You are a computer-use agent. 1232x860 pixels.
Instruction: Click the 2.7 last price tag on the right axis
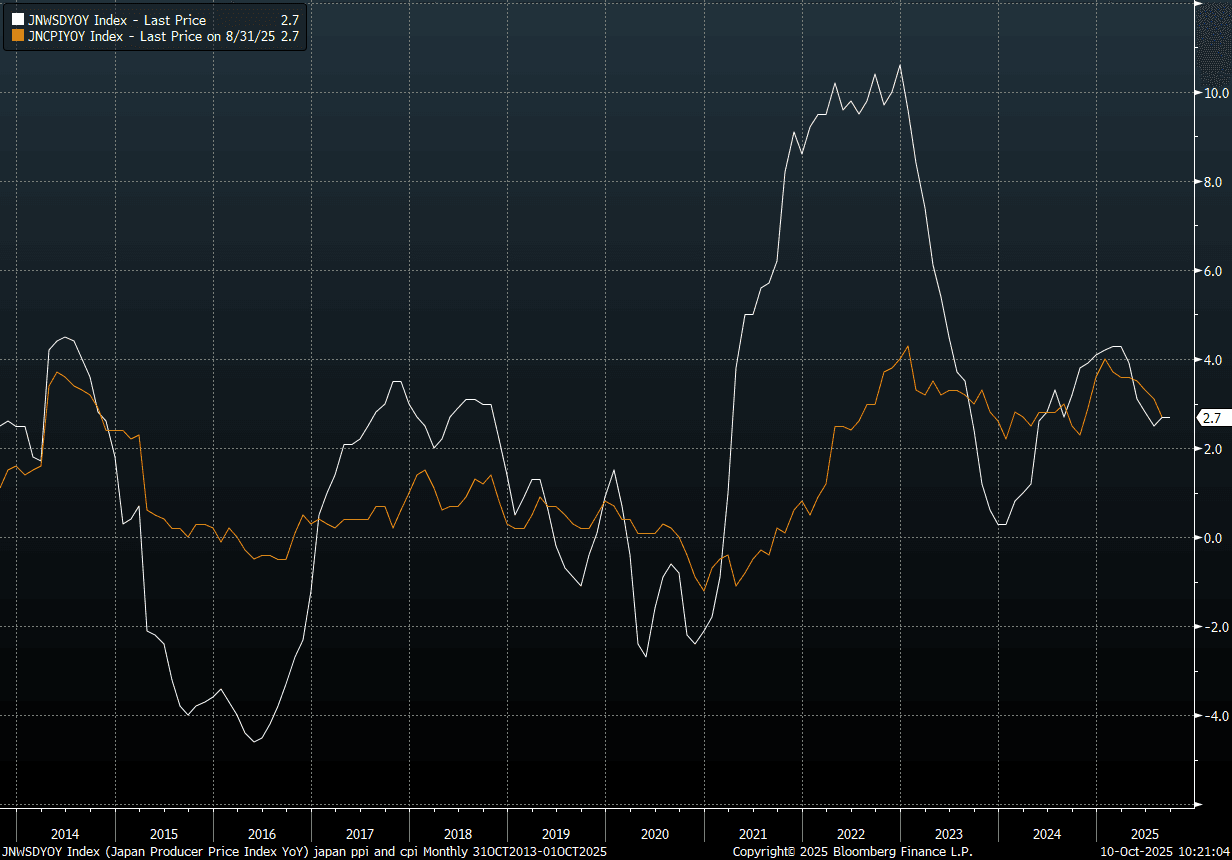tap(1211, 418)
